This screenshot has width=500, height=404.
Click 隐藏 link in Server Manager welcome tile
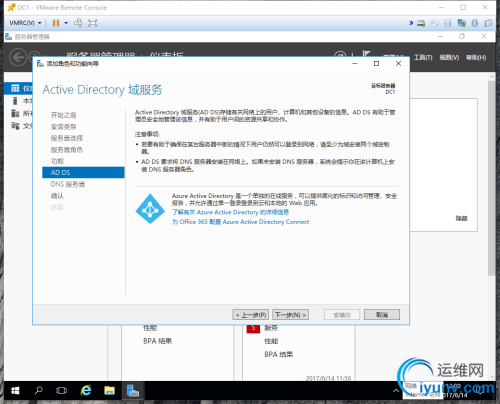pyautogui.click(x=461, y=218)
